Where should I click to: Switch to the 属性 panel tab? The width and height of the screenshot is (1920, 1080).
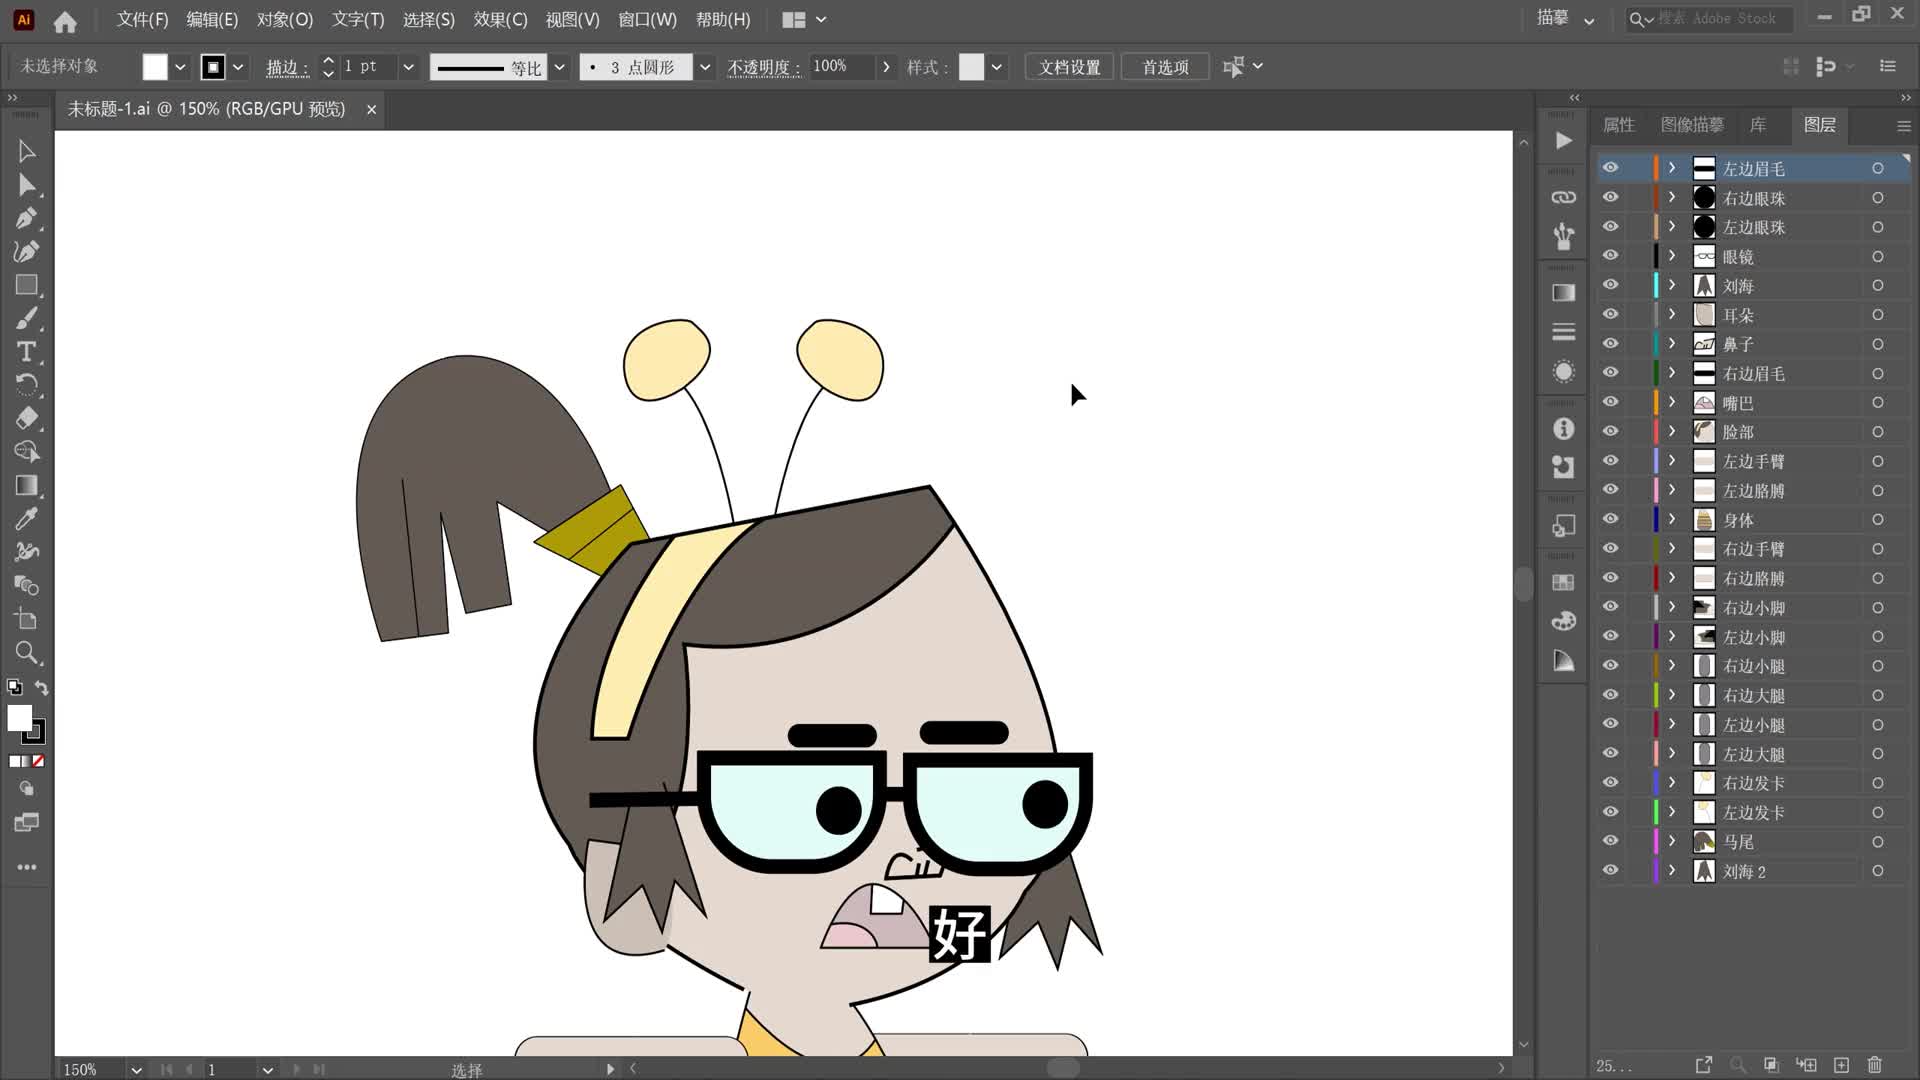pyautogui.click(x=1618, y=125)
